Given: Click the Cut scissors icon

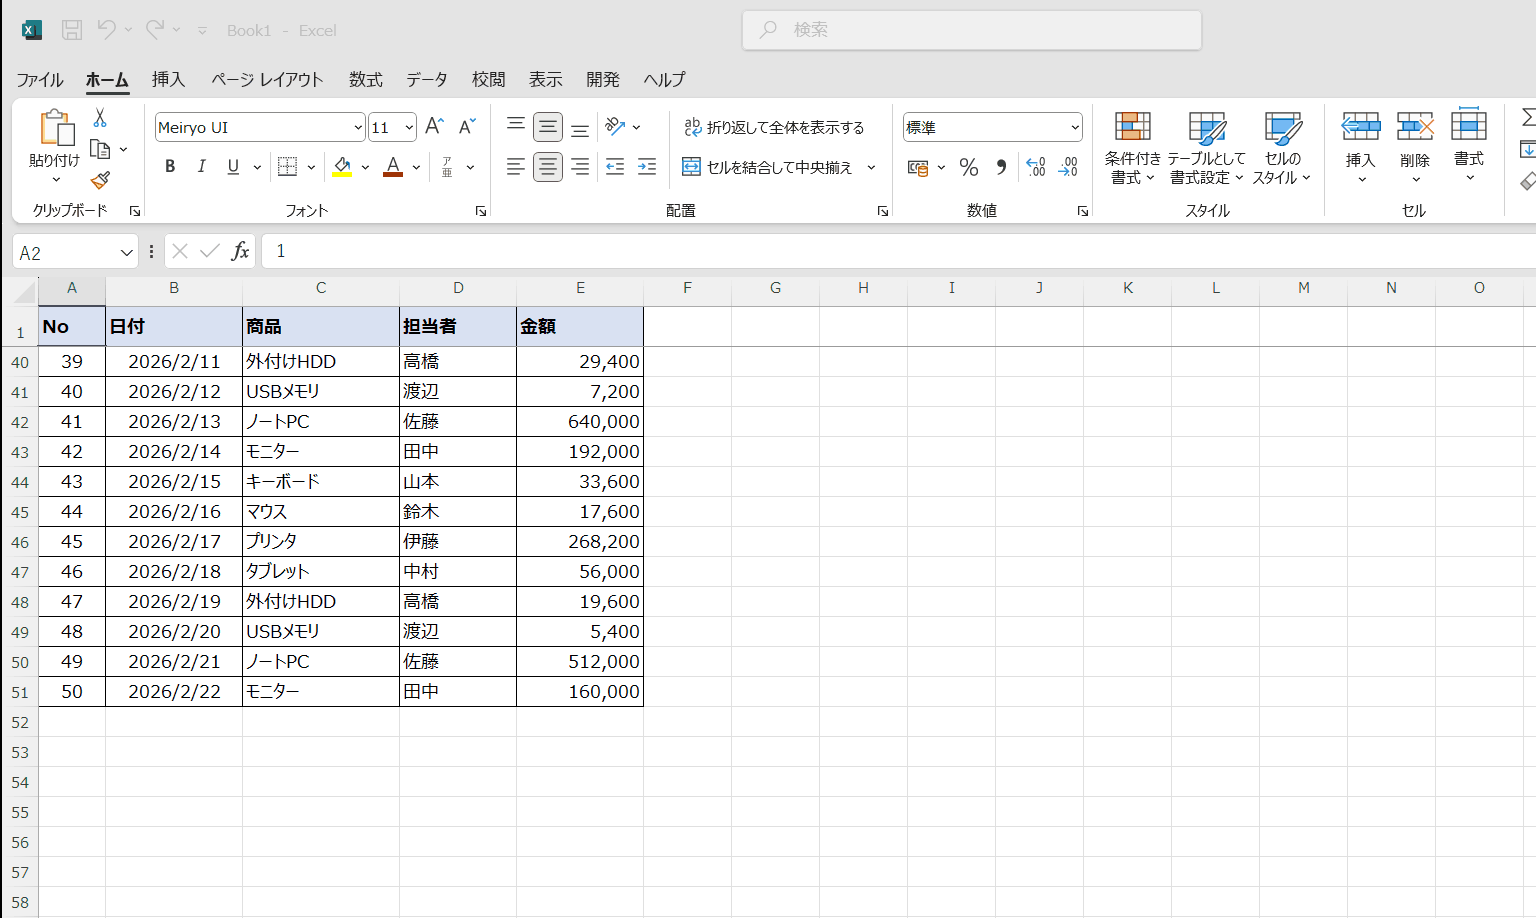Looking at the screenshot, I should [x=100, y=118].
